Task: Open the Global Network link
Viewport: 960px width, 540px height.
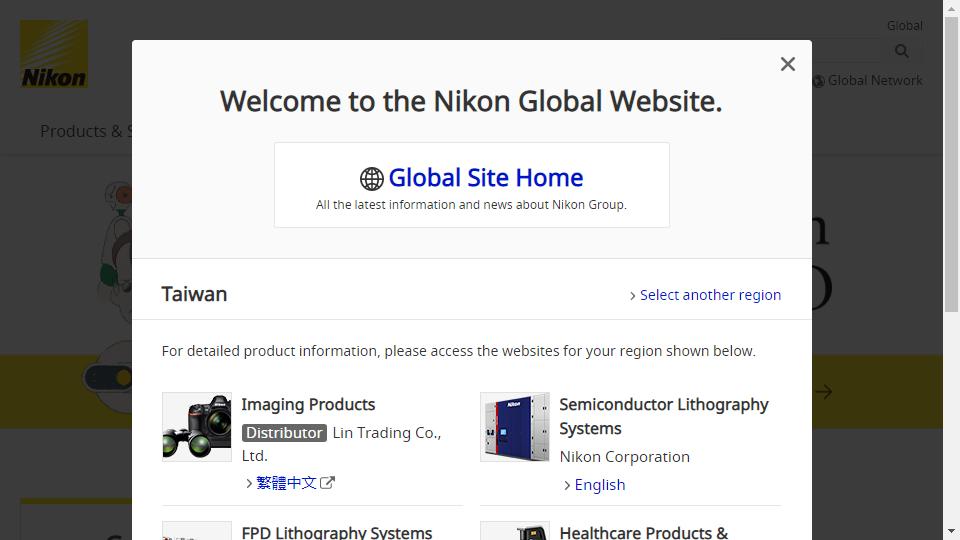Action: coord(875,81)
